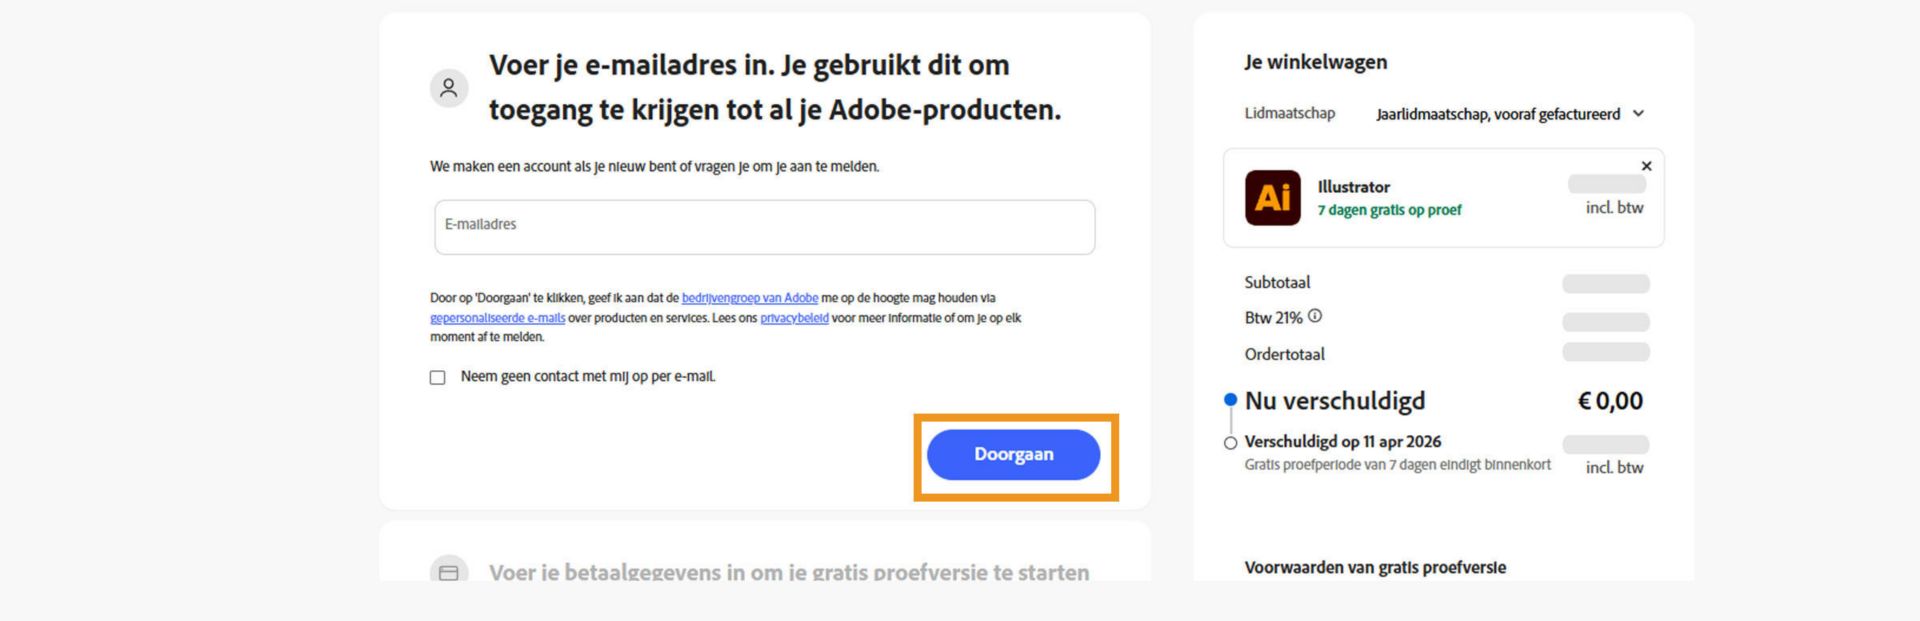The image size is (1920, 621).
Task: Expand 'Voorwaarden van gratis proefversie'
Action: [1374, 567]
